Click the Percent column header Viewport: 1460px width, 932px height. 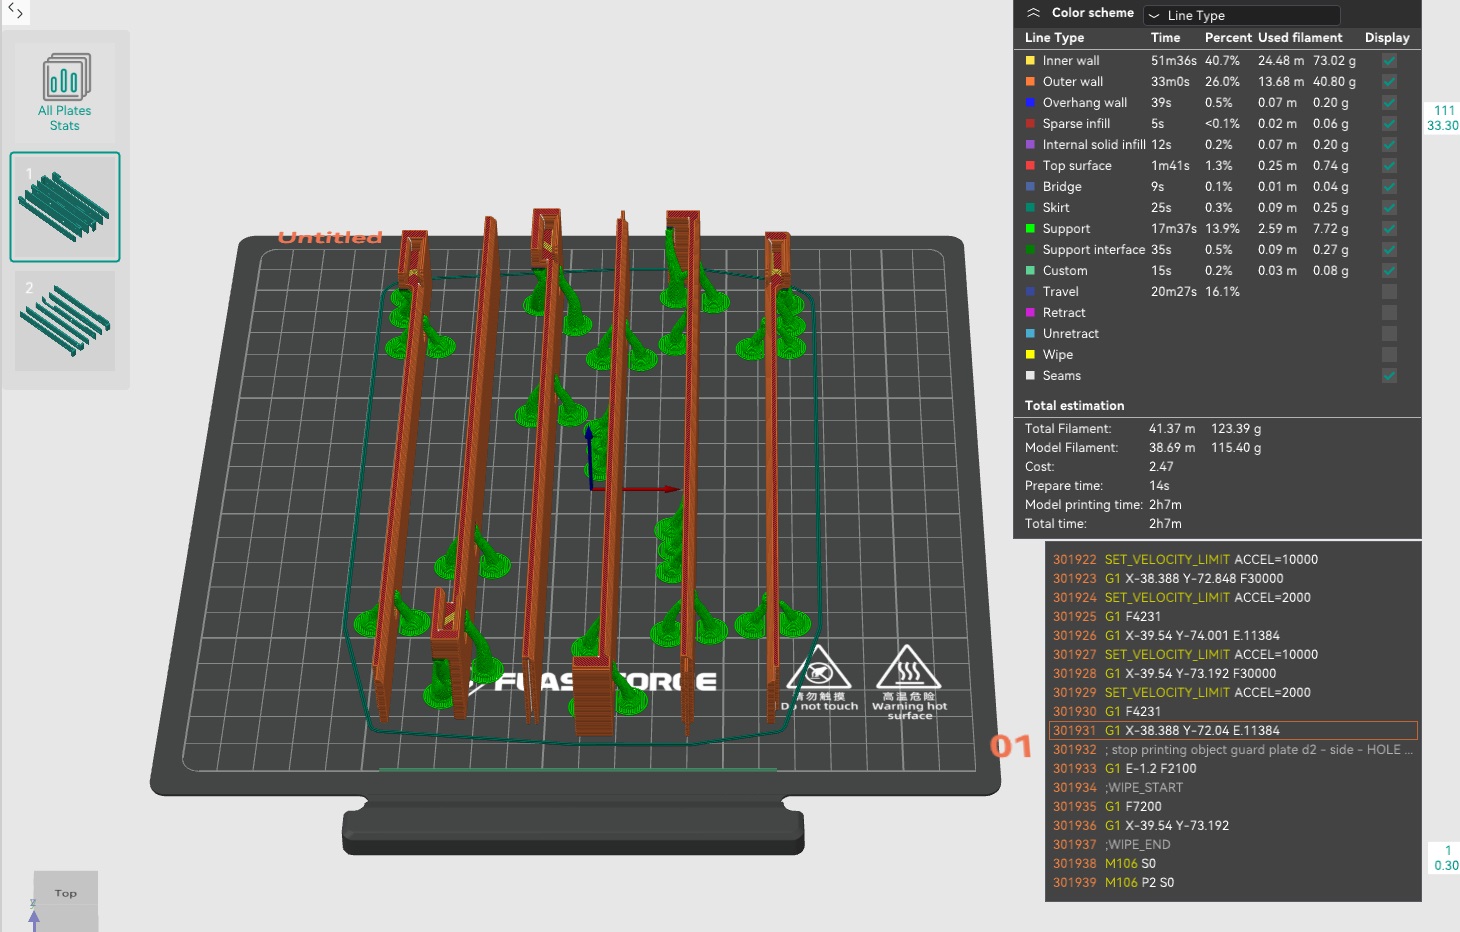click(x=1228, y=37)
